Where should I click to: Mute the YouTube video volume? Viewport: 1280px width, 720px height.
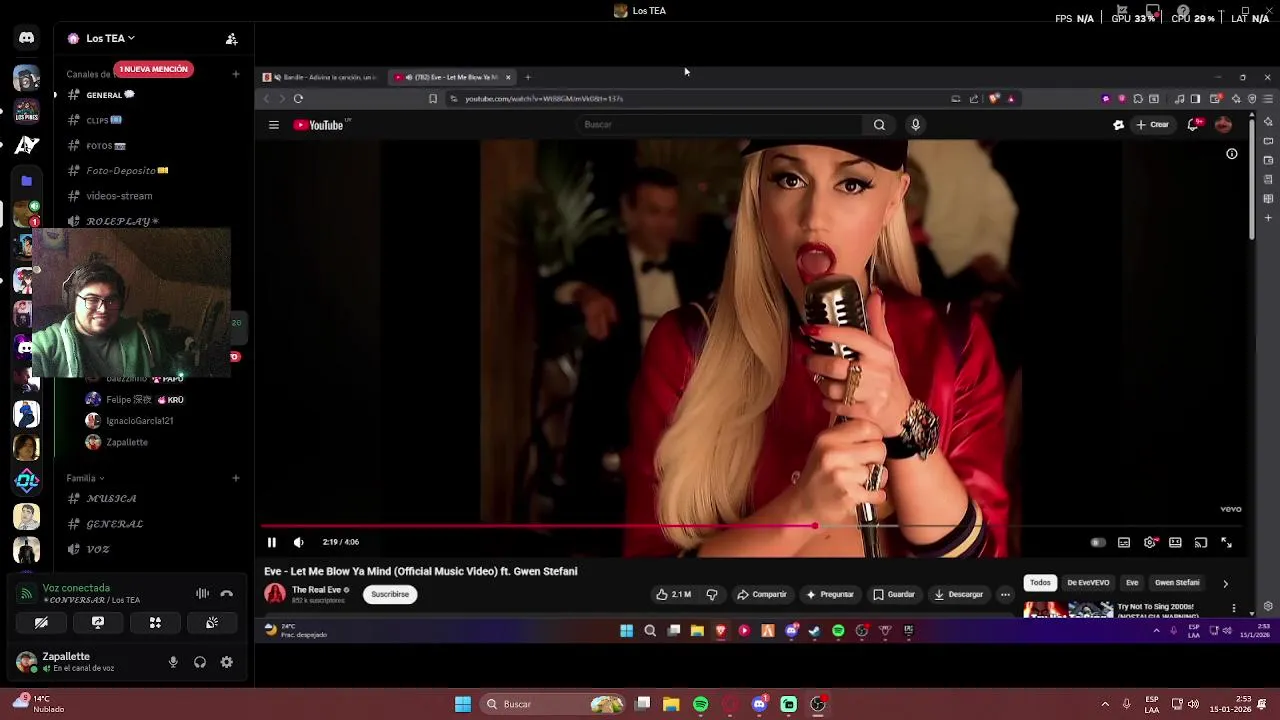(x=298, y=542)
